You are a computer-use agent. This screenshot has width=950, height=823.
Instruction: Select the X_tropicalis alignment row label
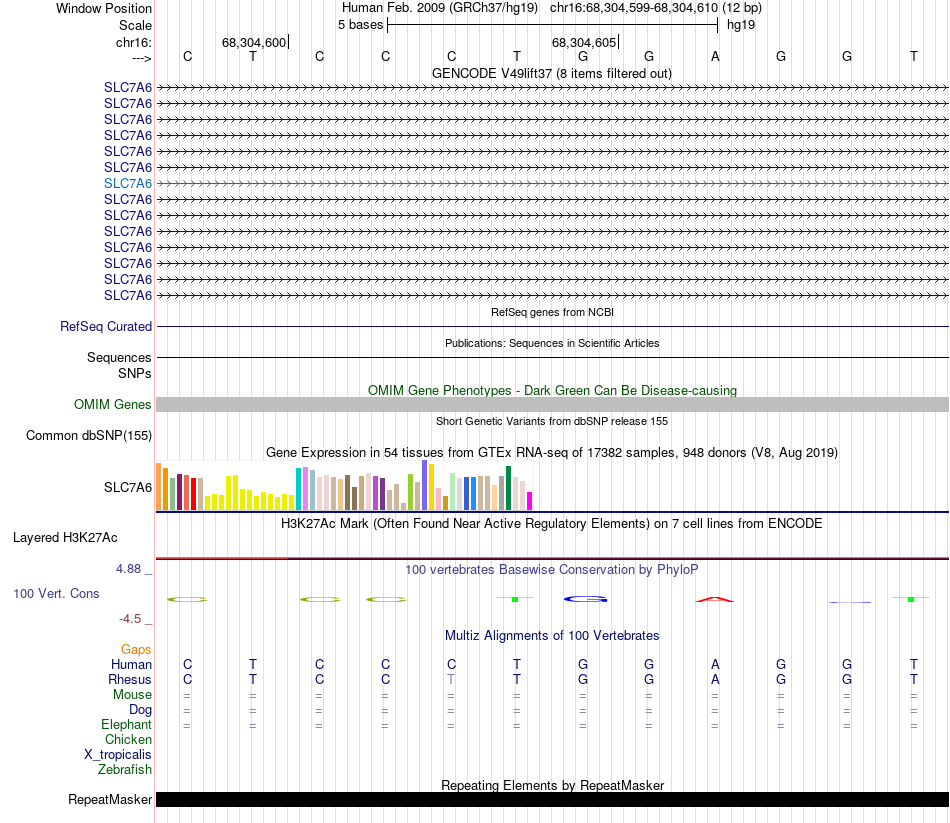pos(118,755)
